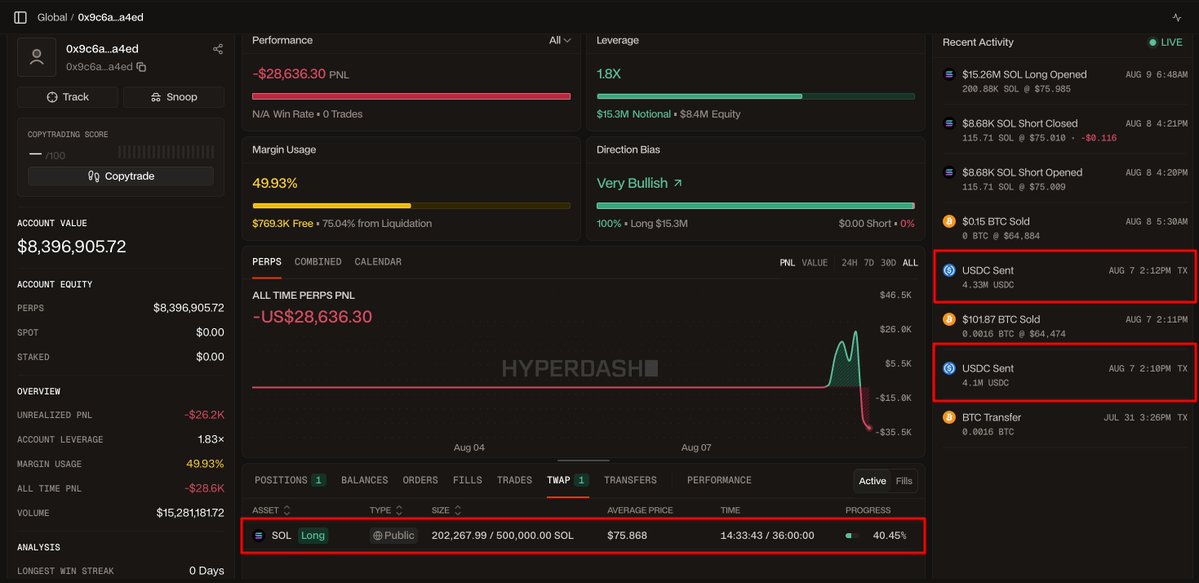Image resolution: width=1199 pixels, height=583 pixels.
Task: Click the TWAP progress bar at 40.45%
Action: (x=852, y=536)
